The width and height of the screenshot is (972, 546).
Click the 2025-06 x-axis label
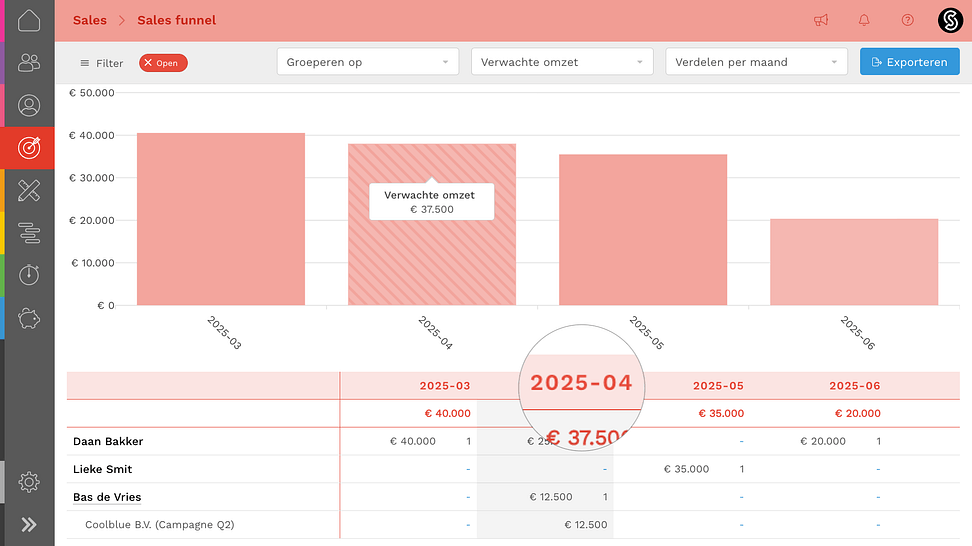[x=857, y=333]
